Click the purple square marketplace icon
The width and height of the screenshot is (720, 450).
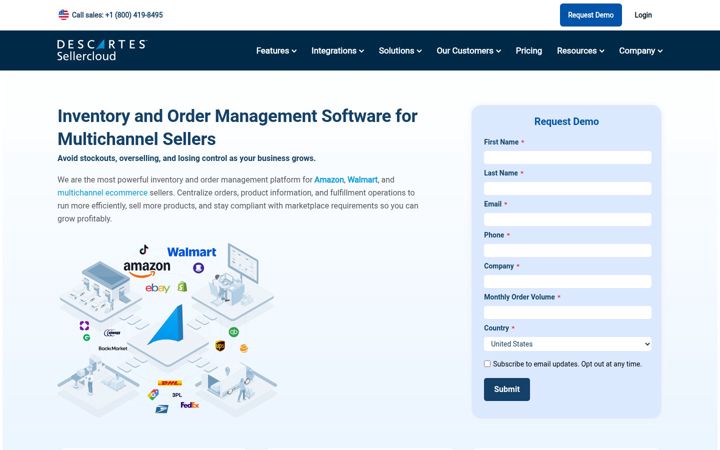click(x=84, y=326)
